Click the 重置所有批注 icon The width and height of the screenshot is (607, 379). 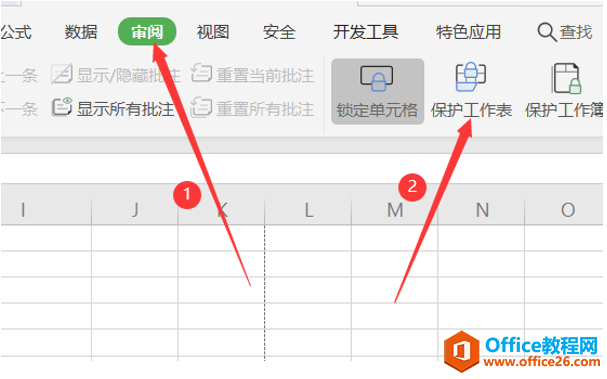point(201,107)
